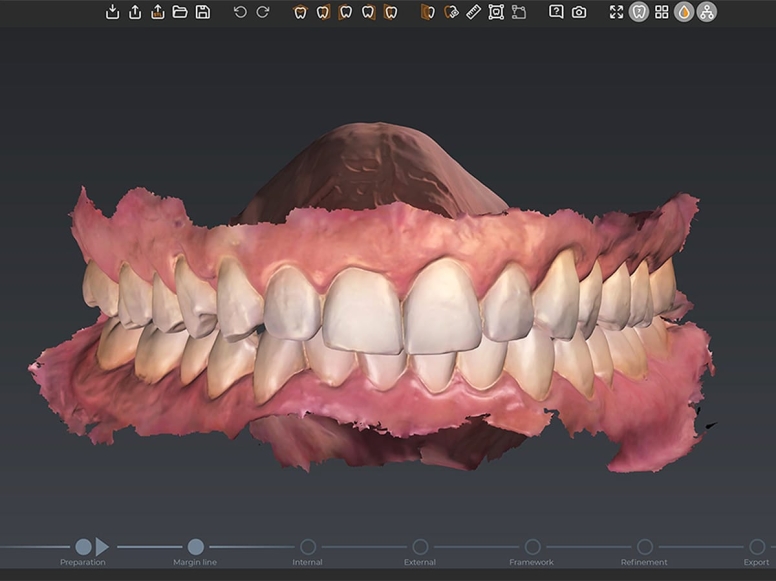The image size is (776, 581).
Task: Open the help question mark icon
Action: click(556, 12)
